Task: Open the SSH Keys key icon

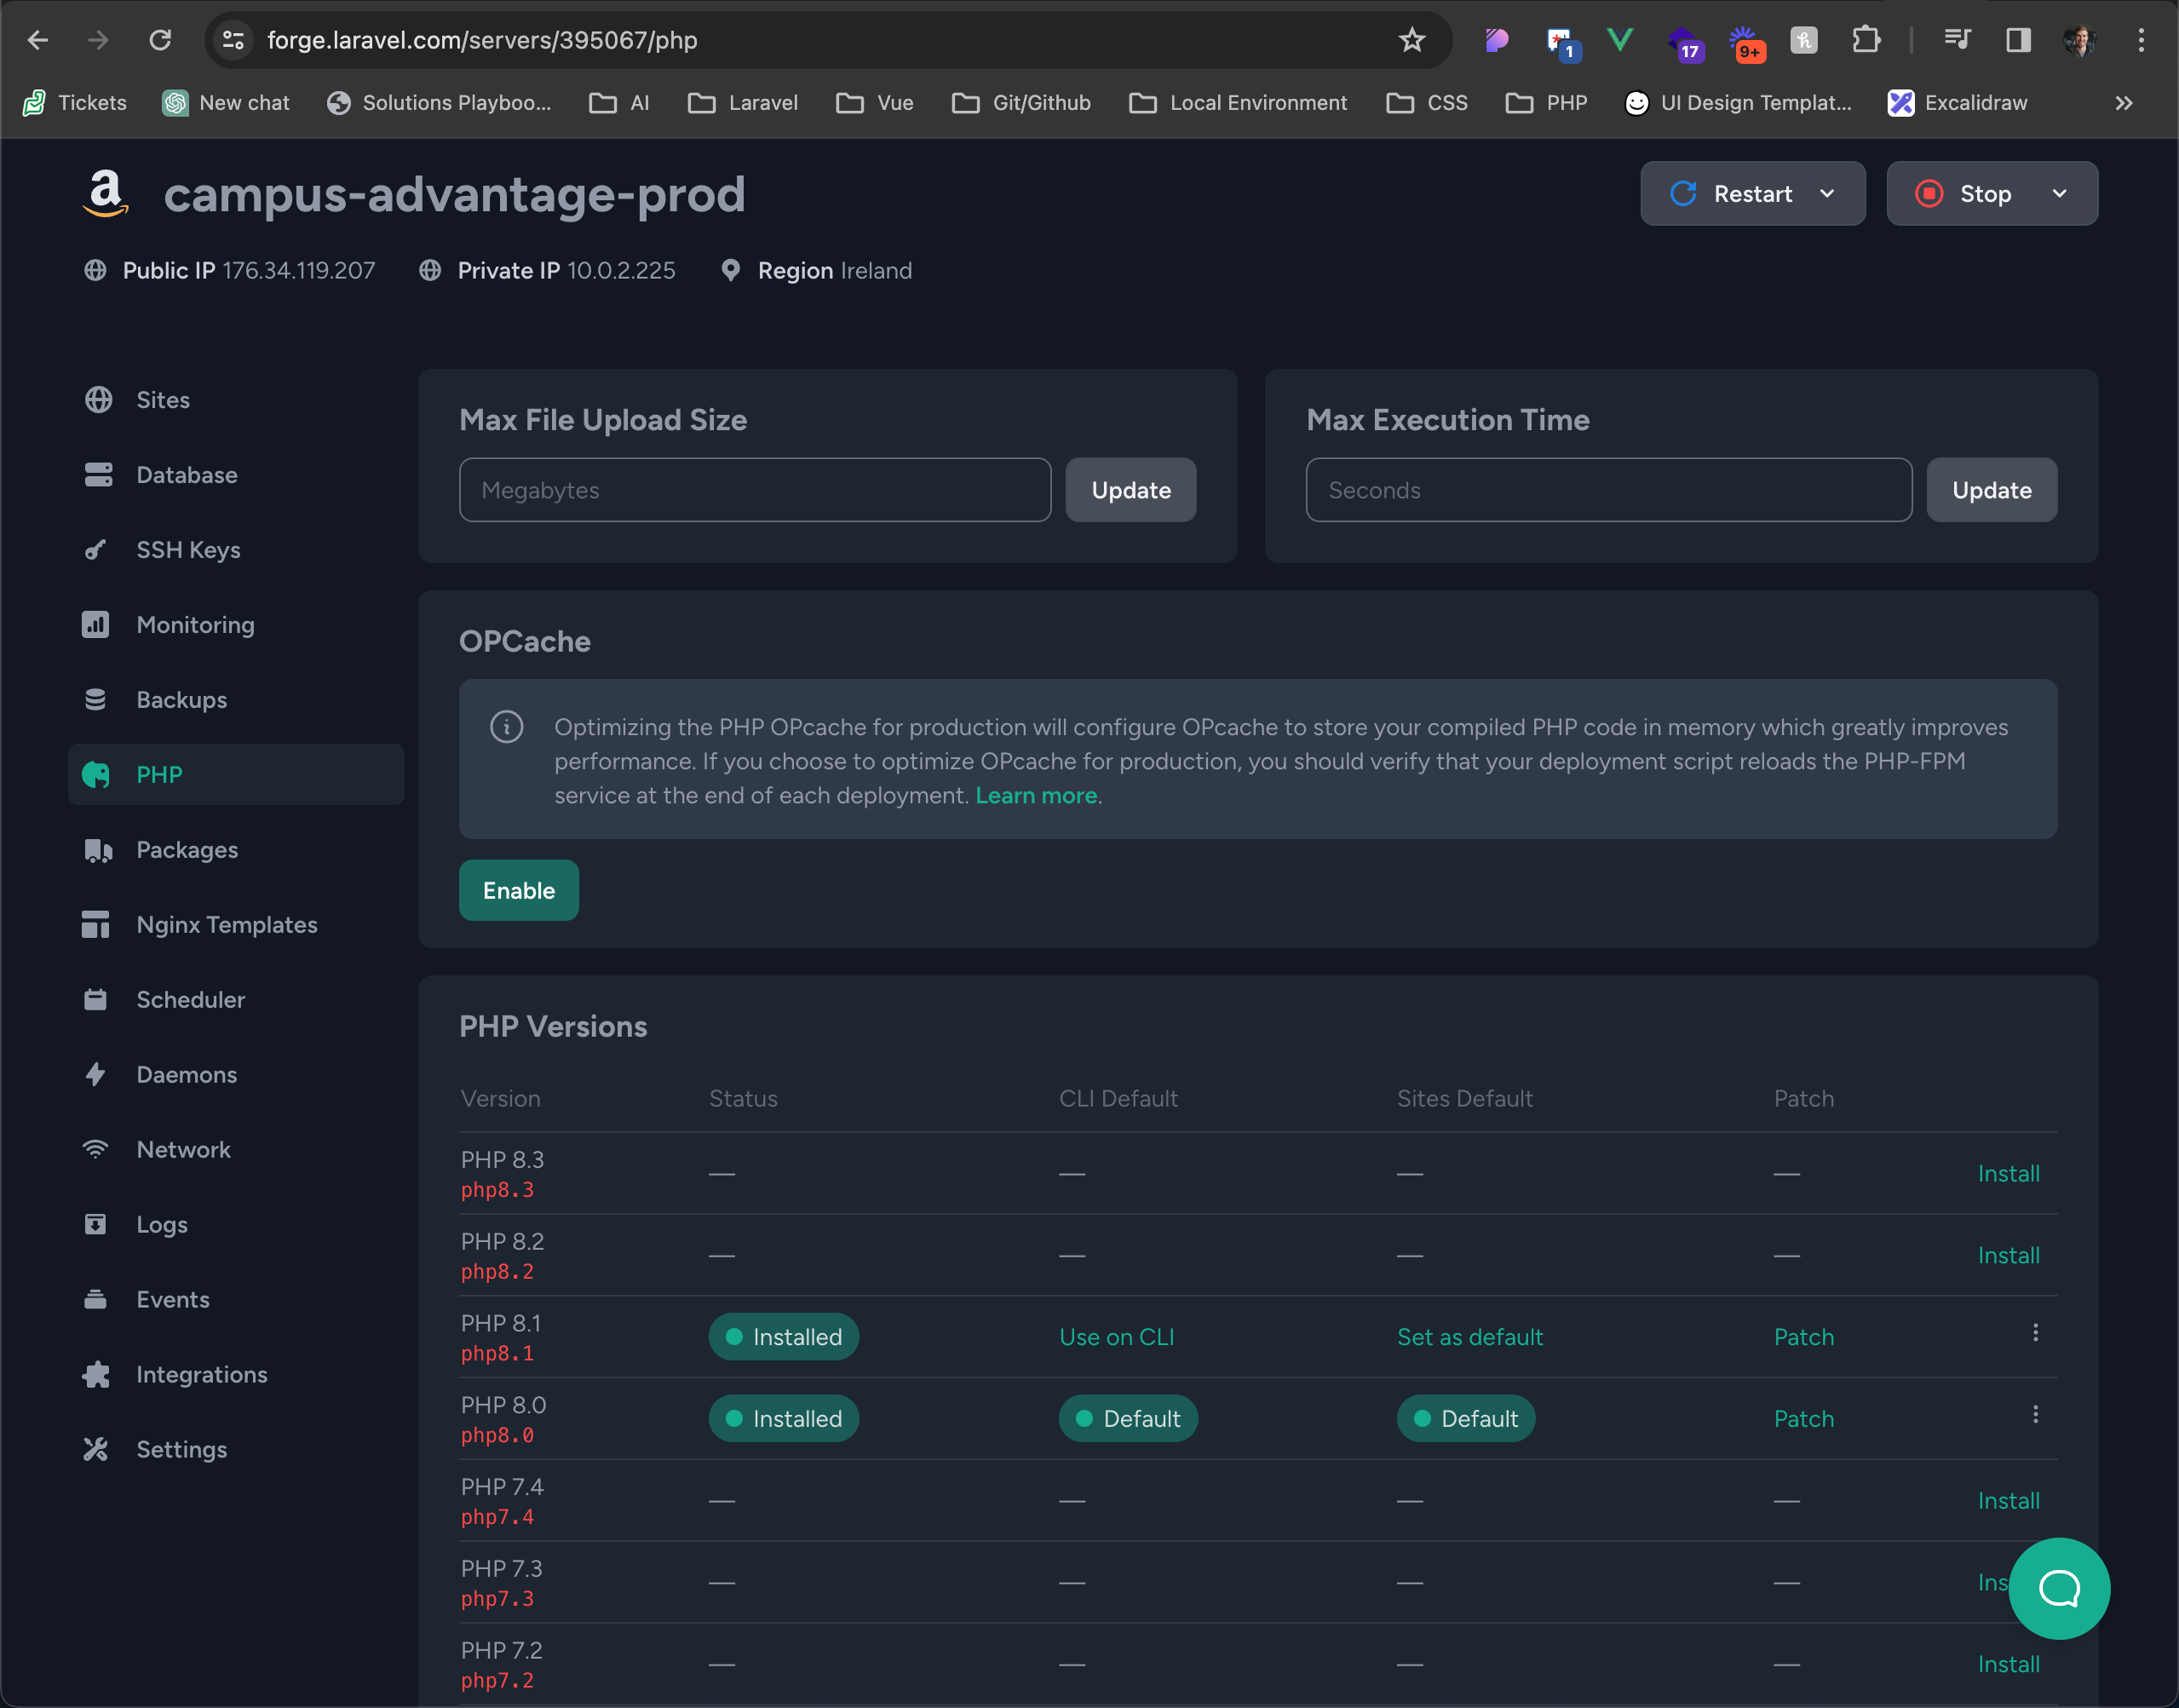Action: 96,550
